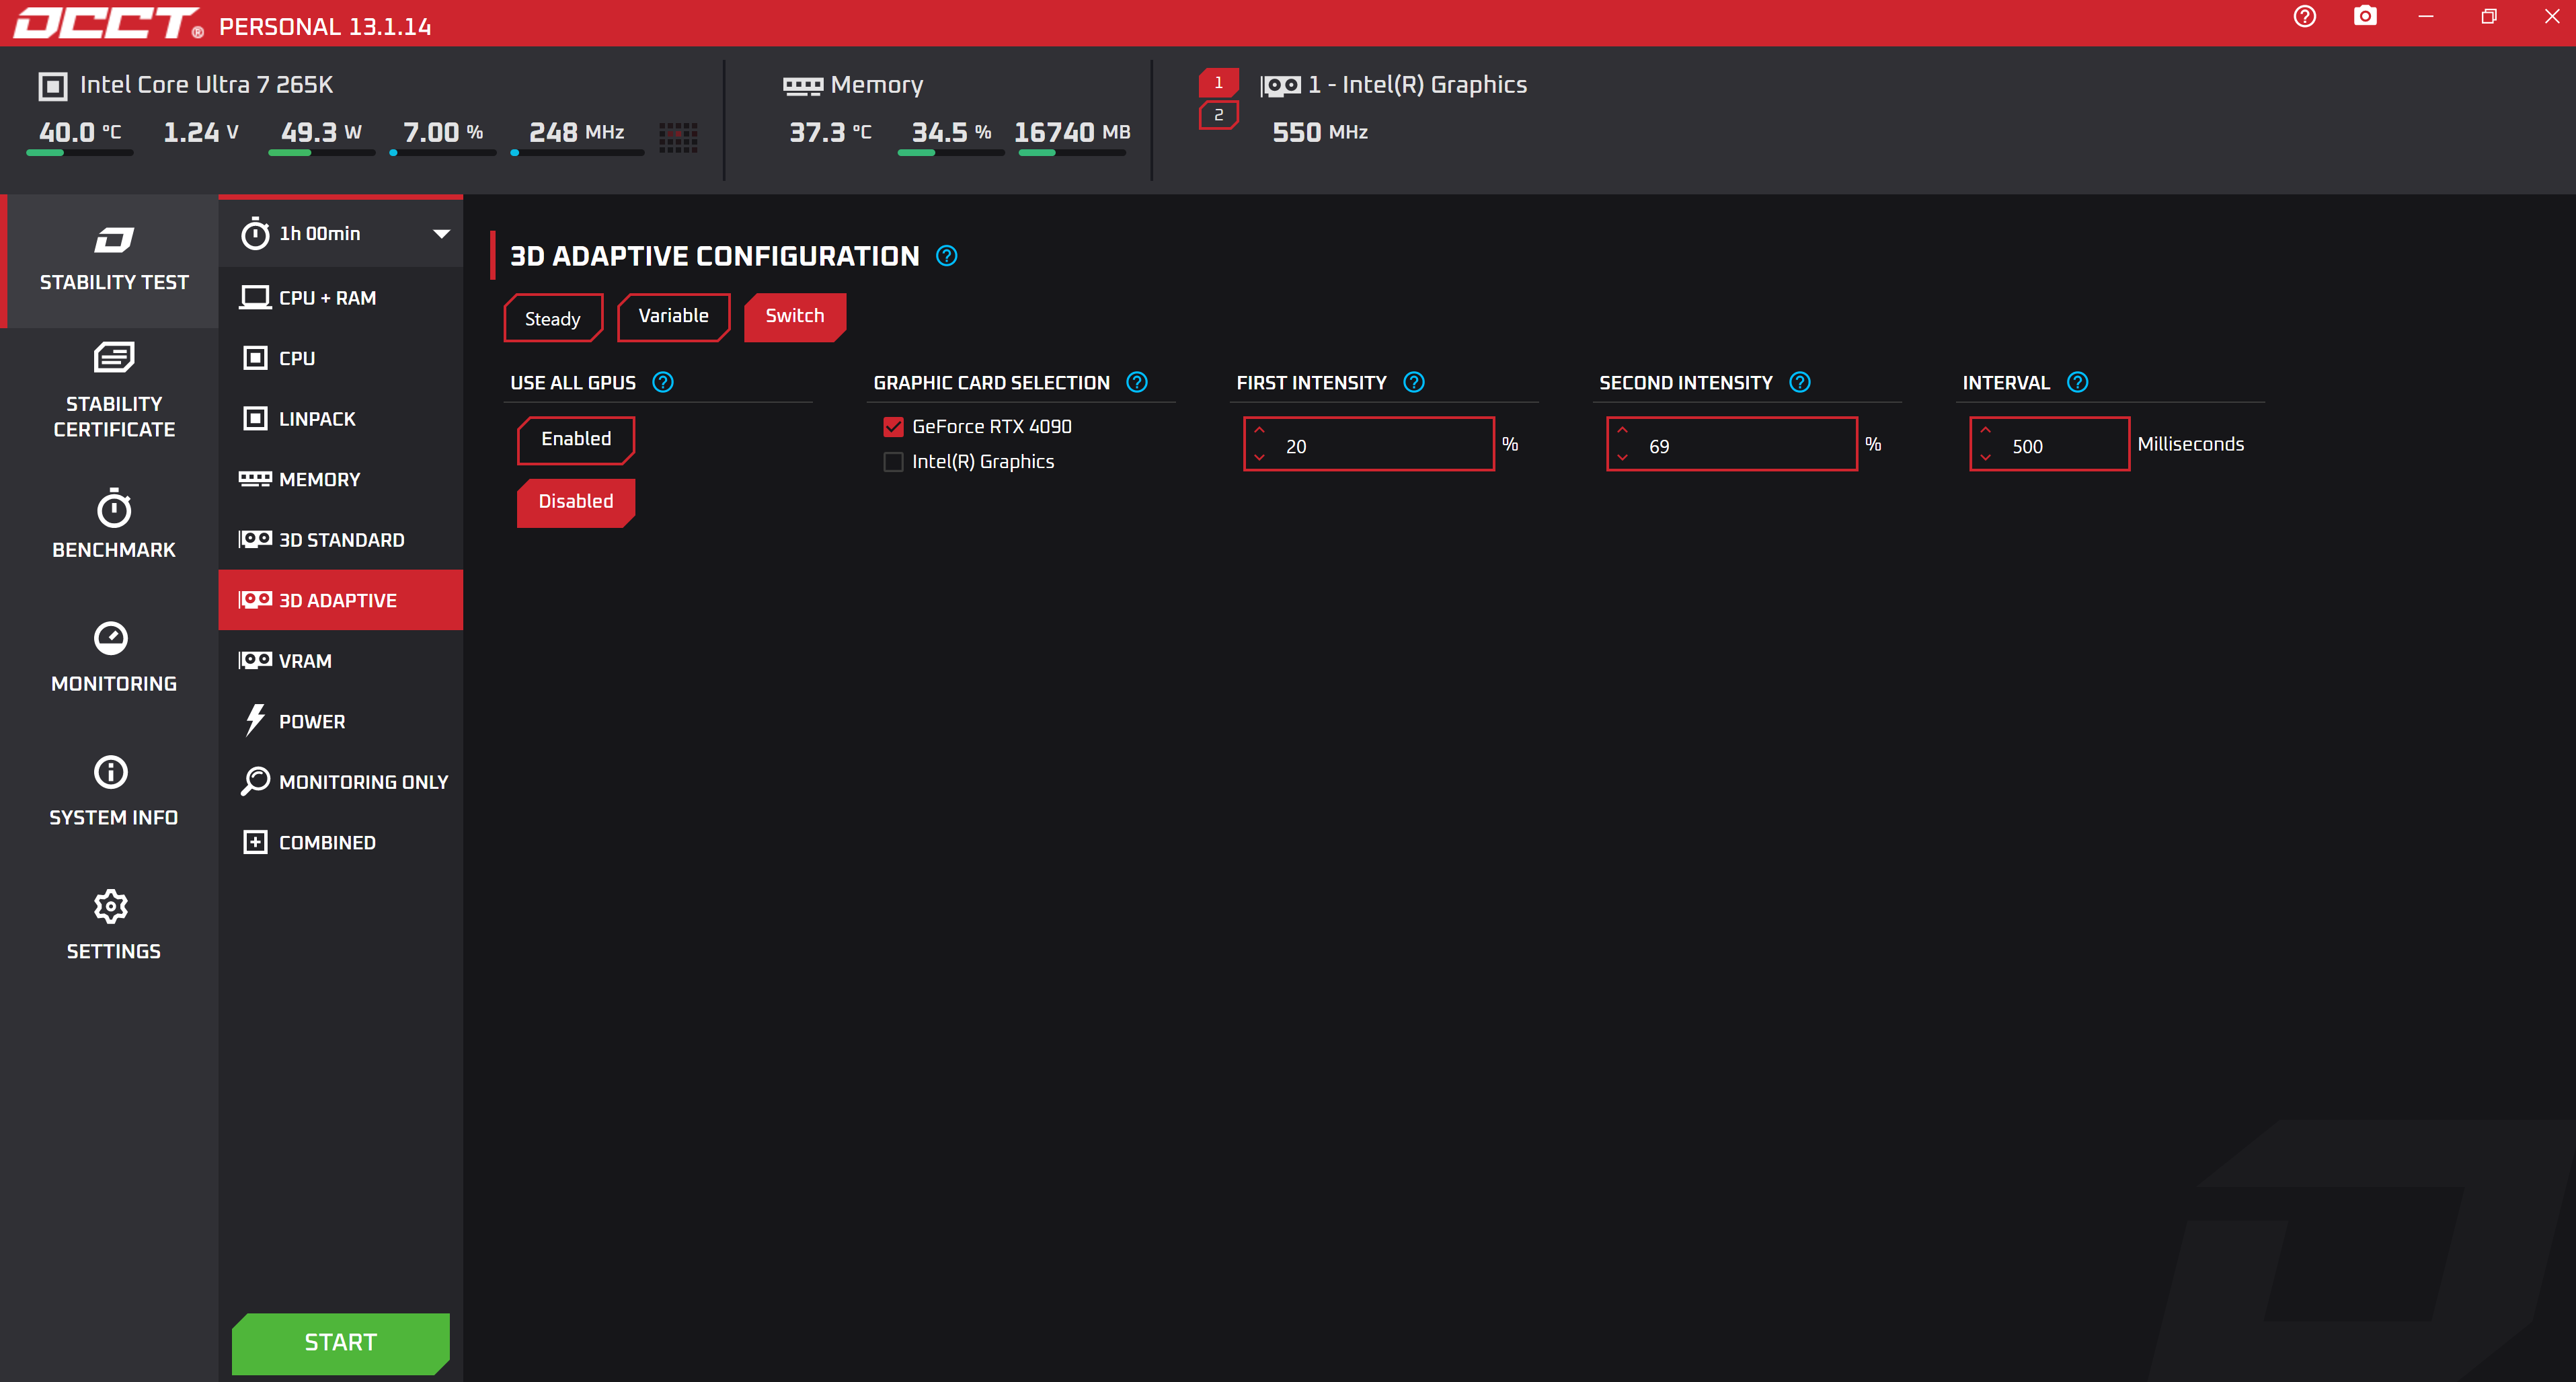Decrease Interval using down arrow
The width and height of the screenshot is (2576, 1382).
click(1985, 457)
